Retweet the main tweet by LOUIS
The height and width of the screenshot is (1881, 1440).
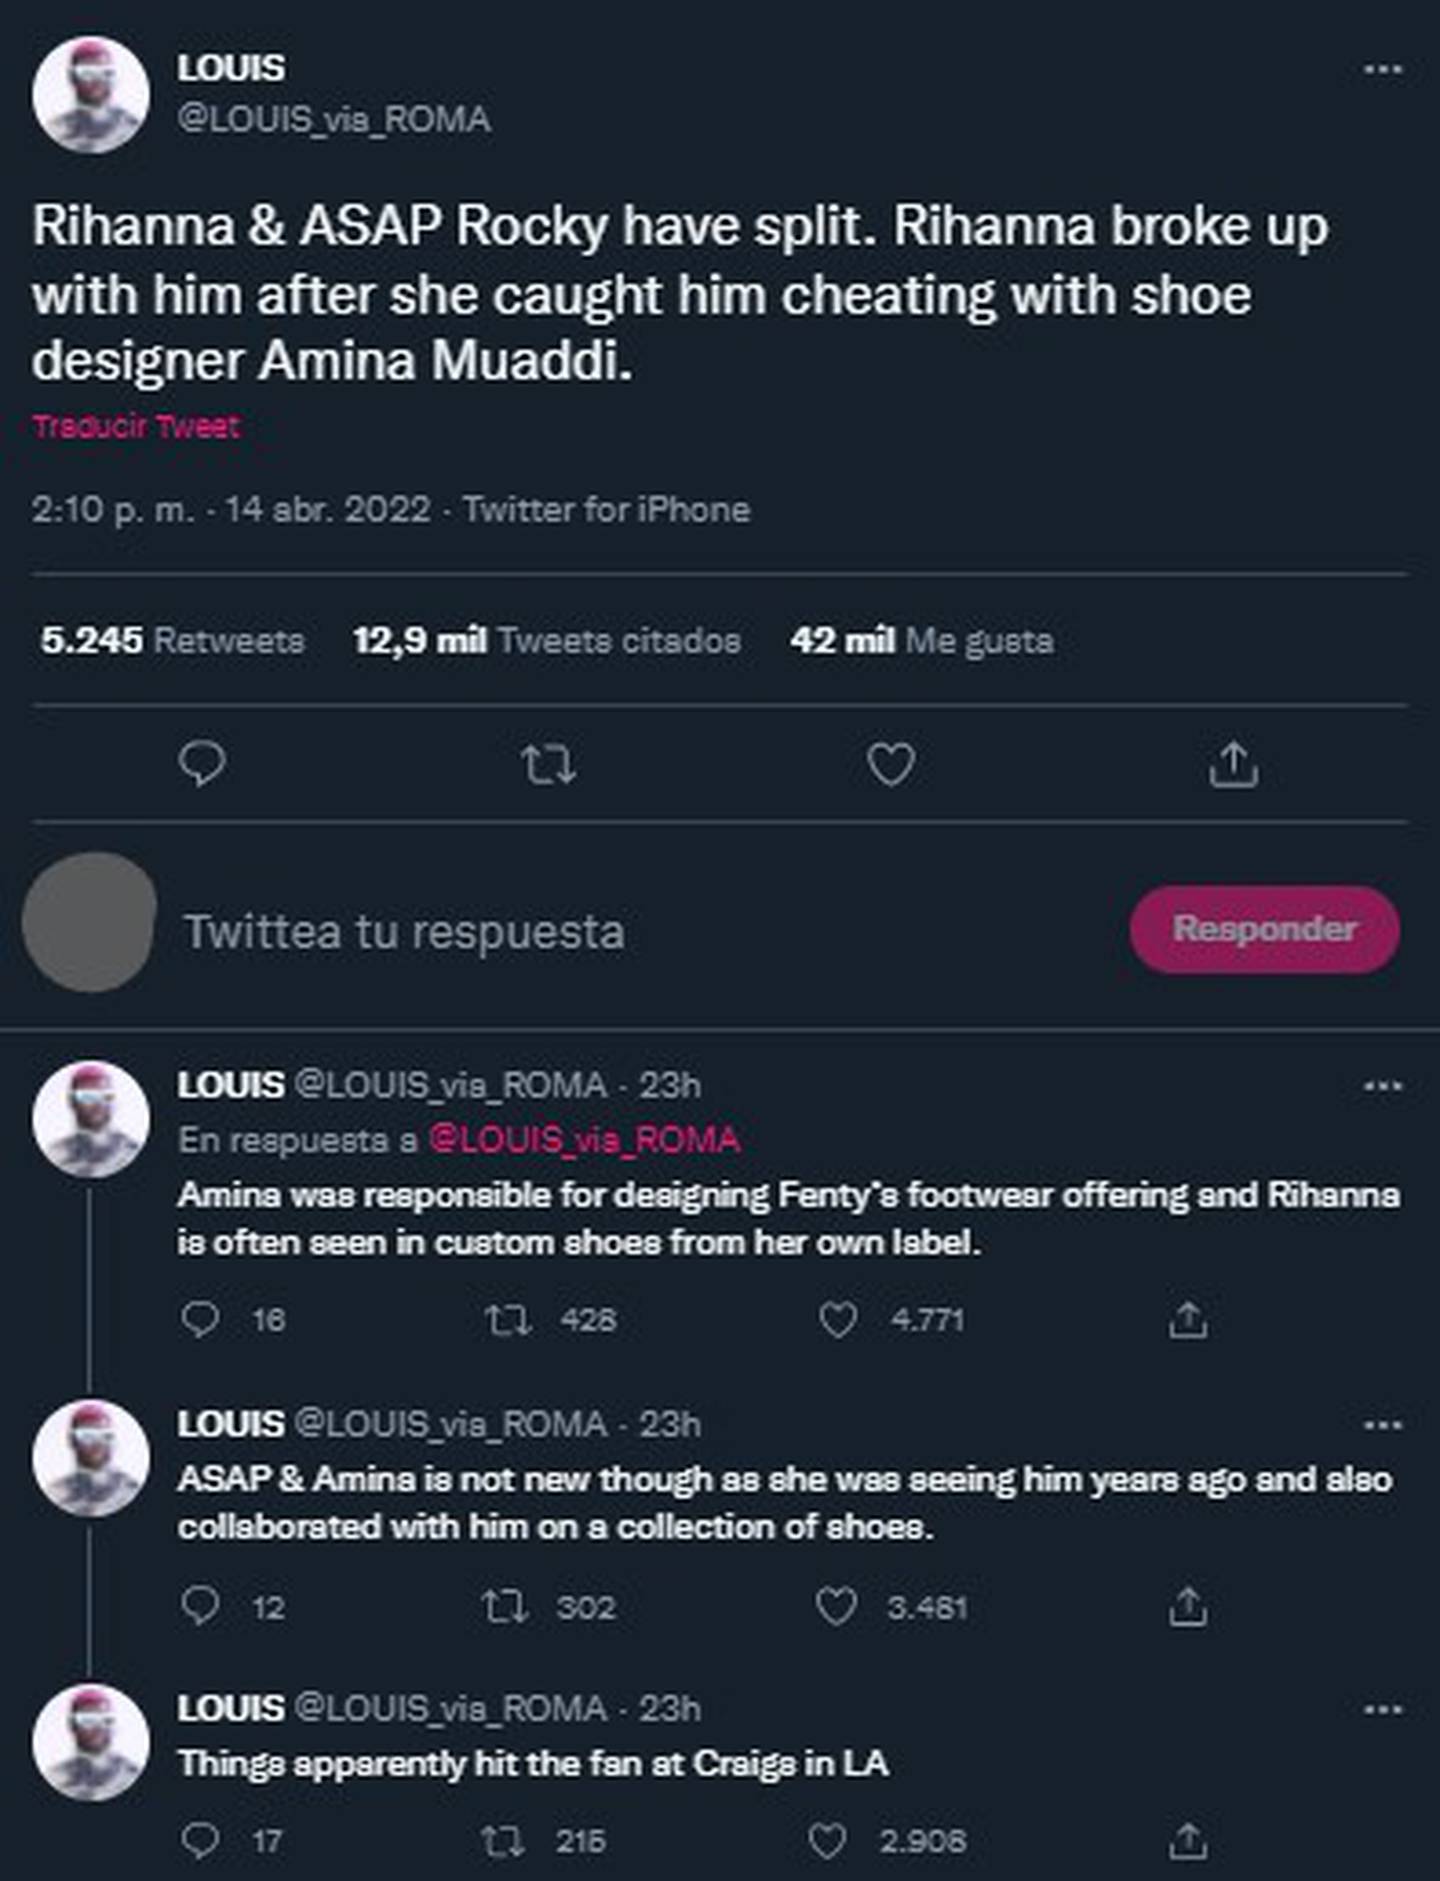click(548, 765)
